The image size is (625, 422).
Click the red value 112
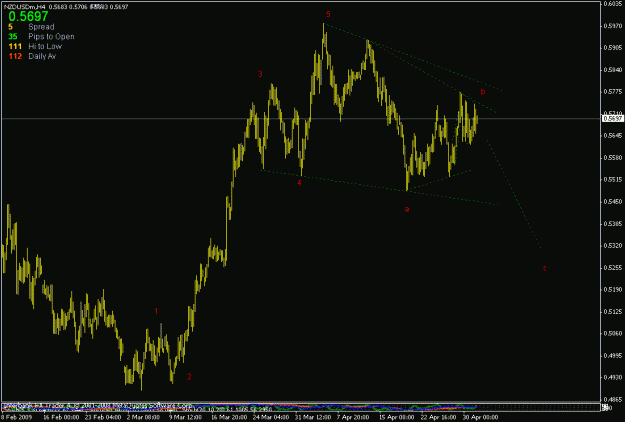(15, 56)
